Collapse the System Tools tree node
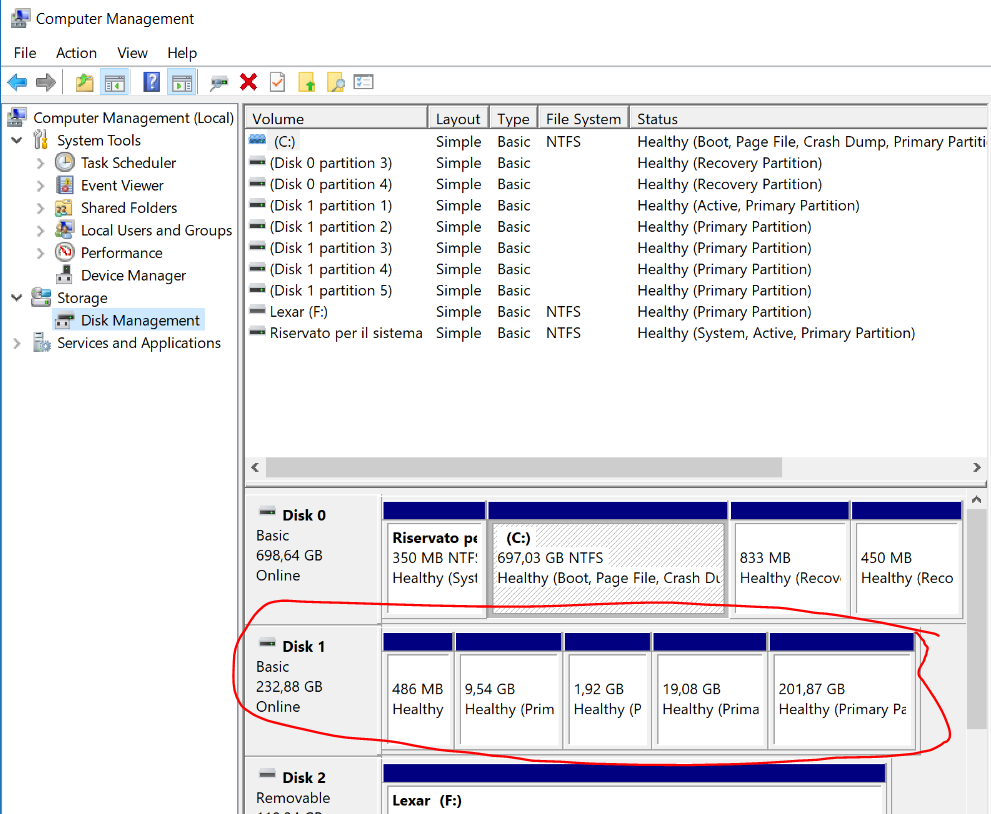The image size is (991, 814). (17, 141)
